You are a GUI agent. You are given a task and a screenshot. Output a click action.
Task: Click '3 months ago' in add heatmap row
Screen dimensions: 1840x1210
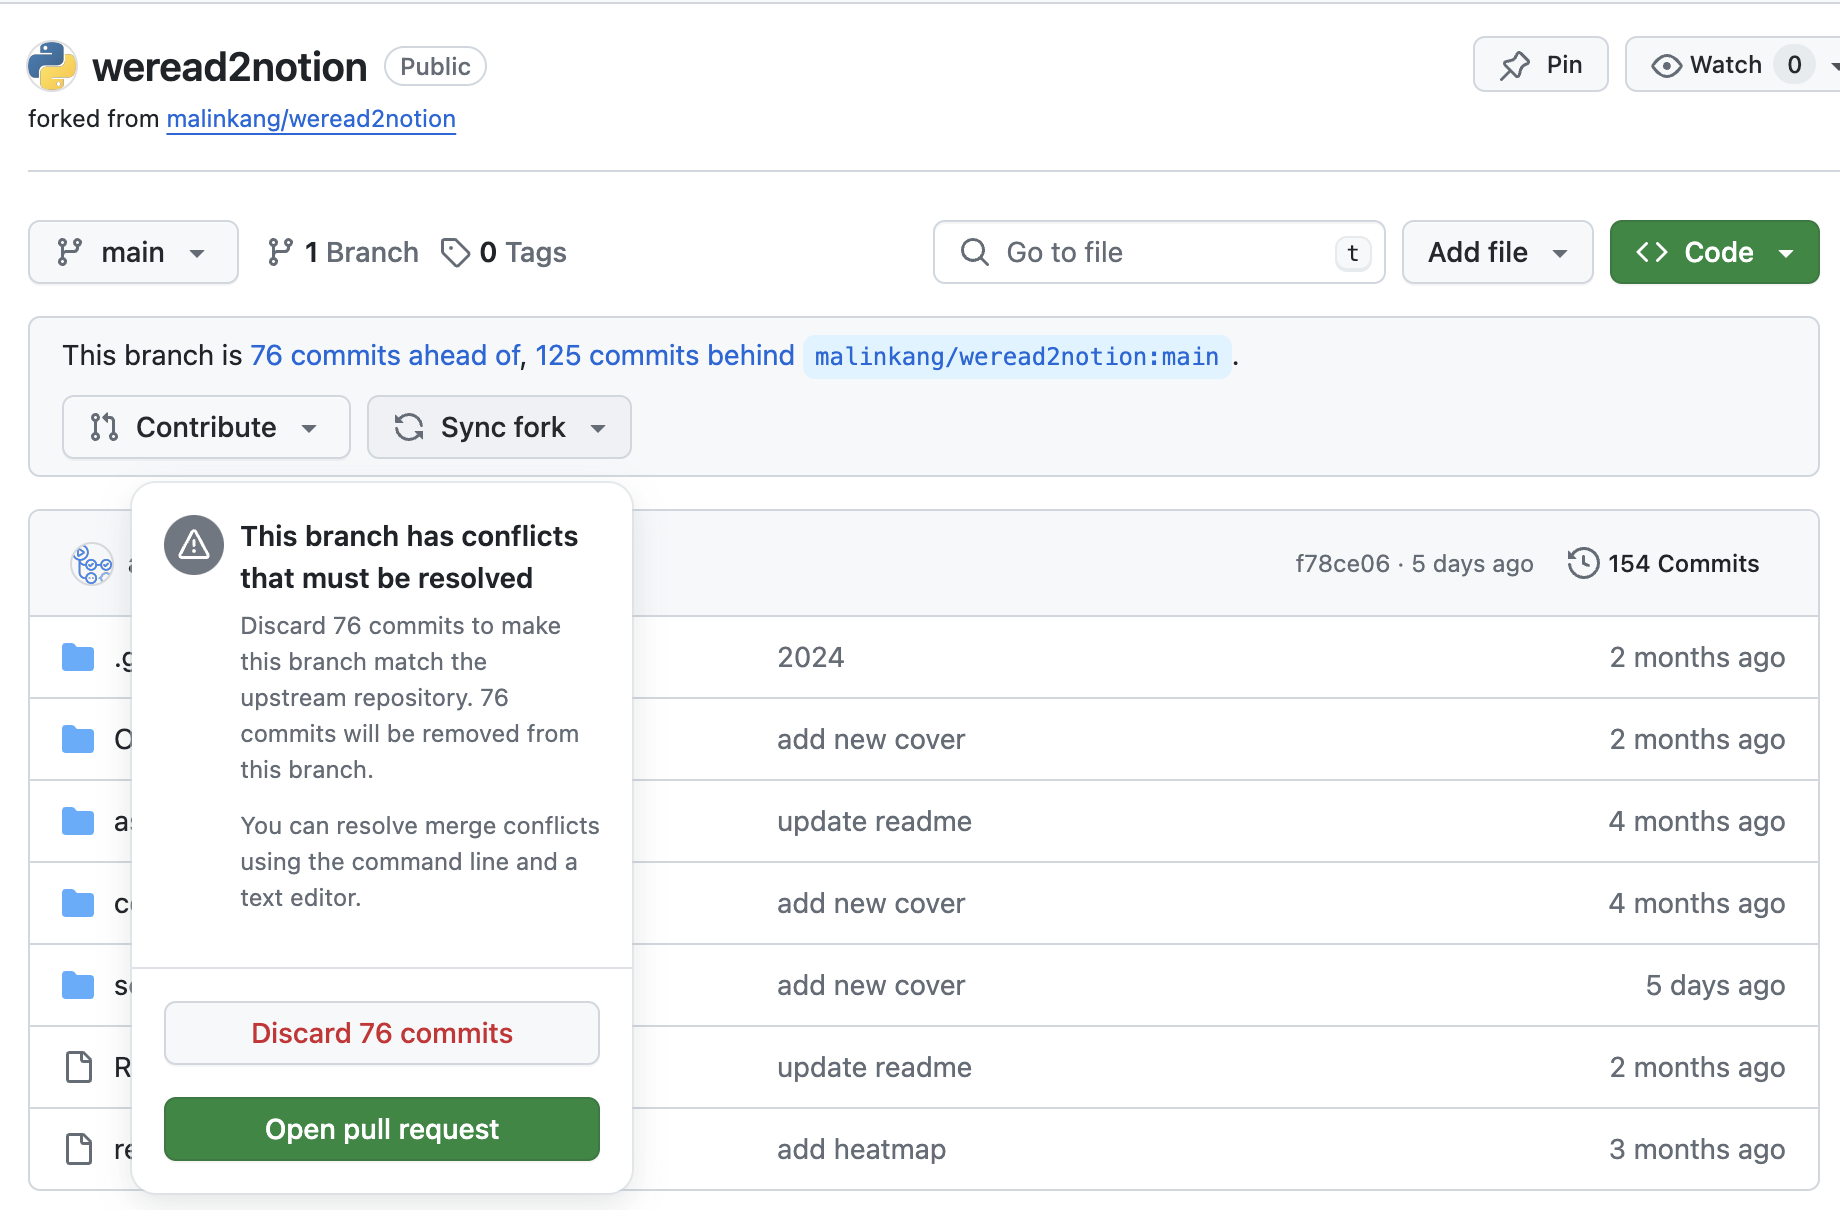[x=1697, y=1149]
